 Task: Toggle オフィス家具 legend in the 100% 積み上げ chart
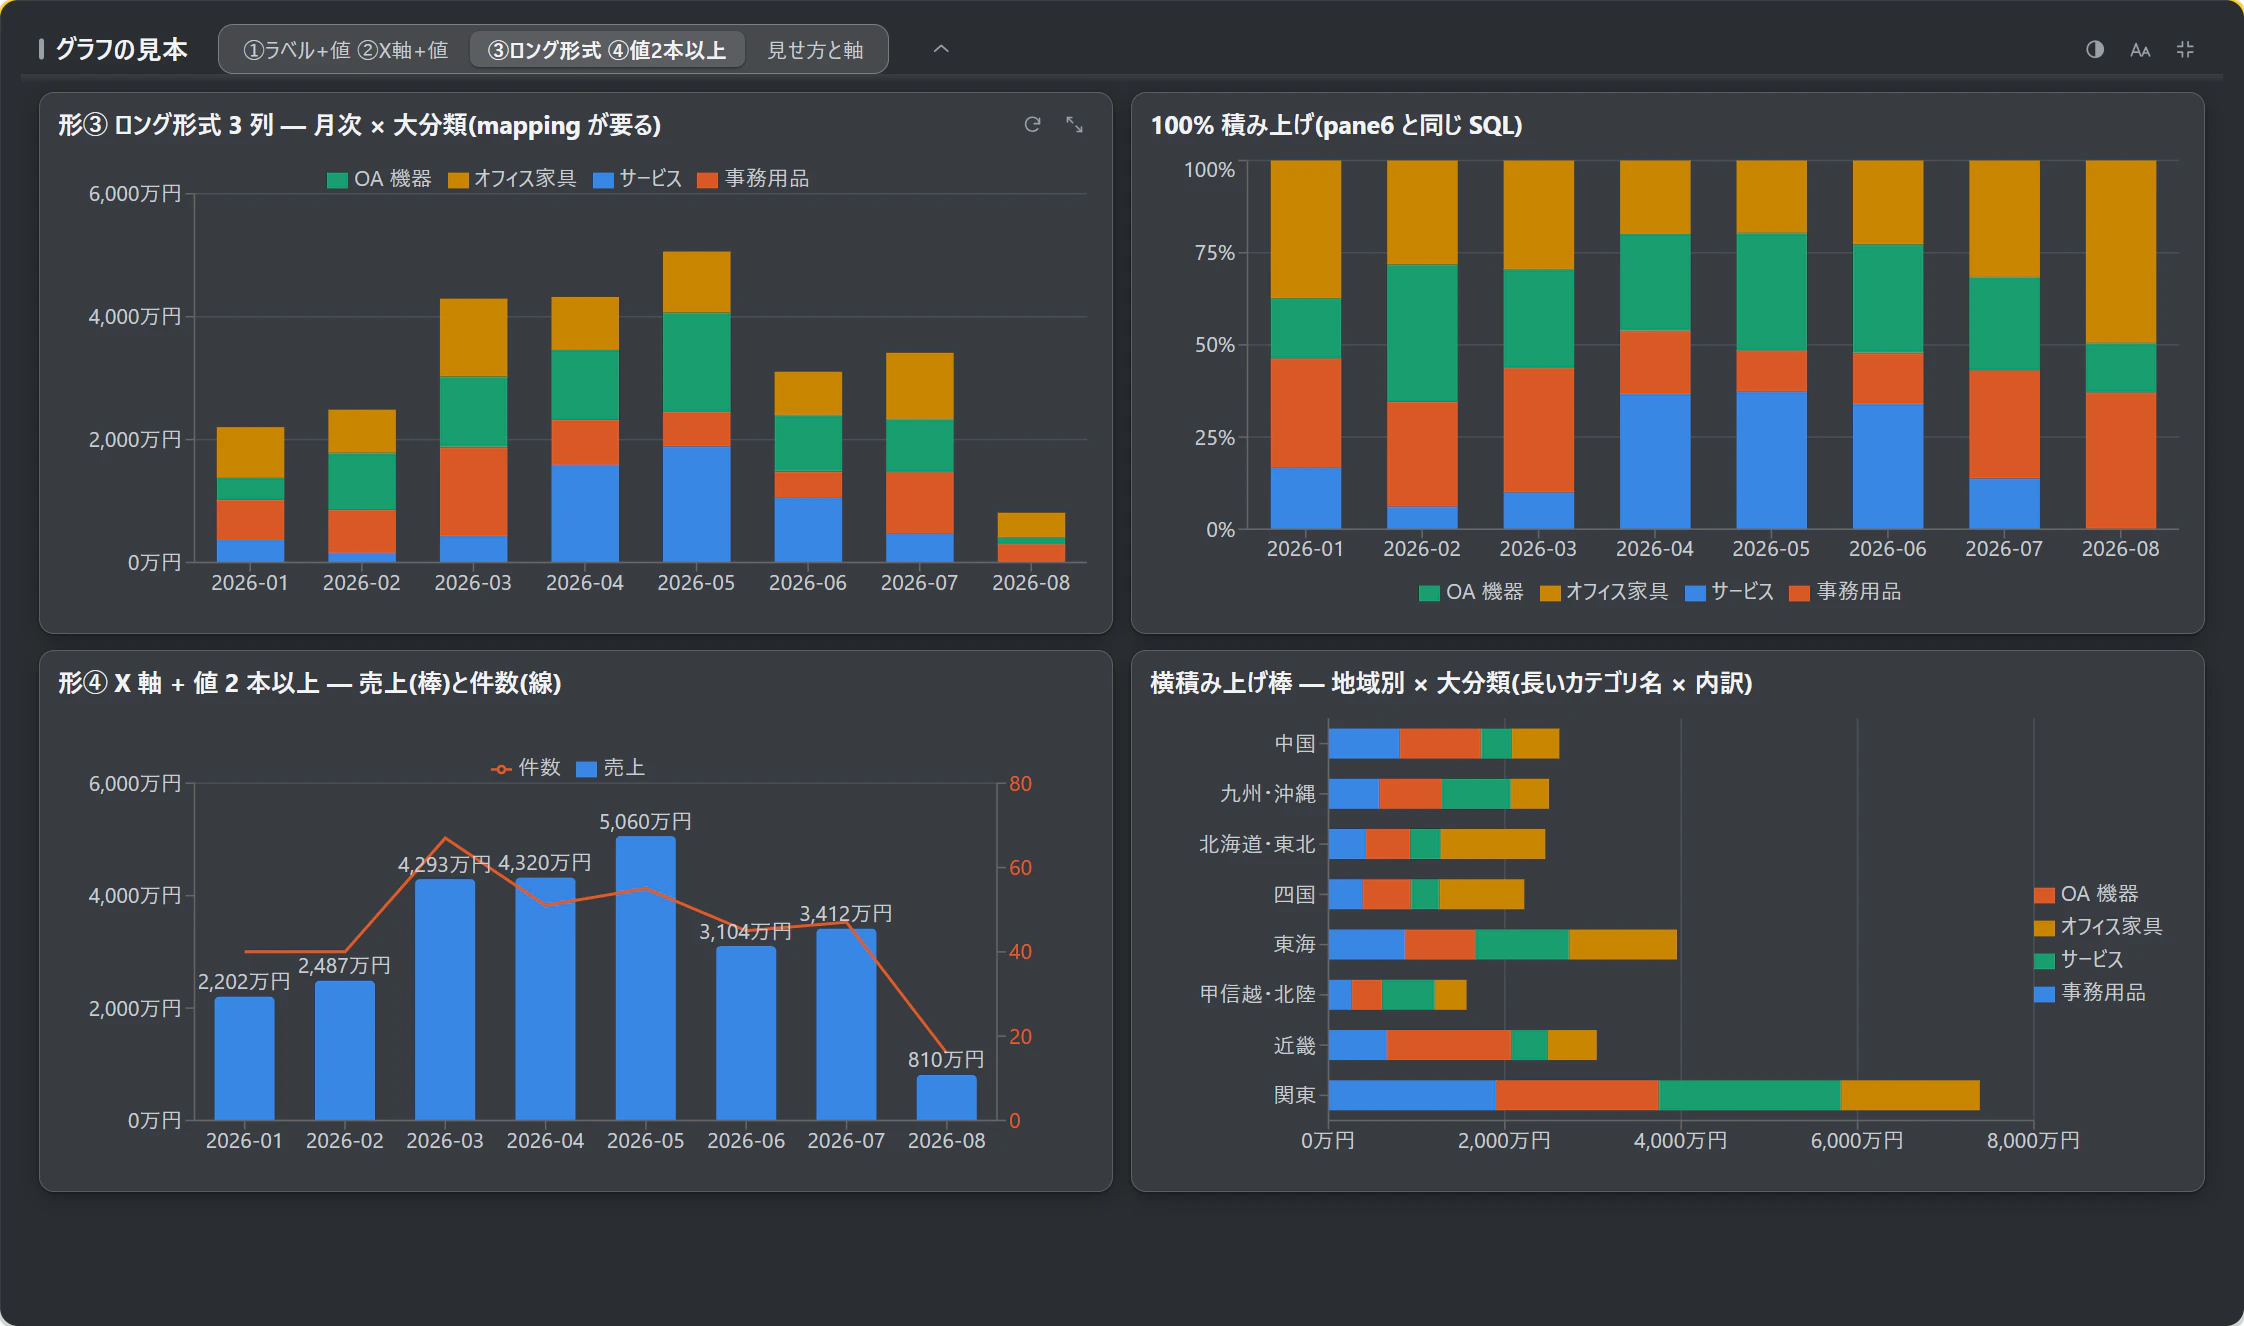[x=1605, y=592]
